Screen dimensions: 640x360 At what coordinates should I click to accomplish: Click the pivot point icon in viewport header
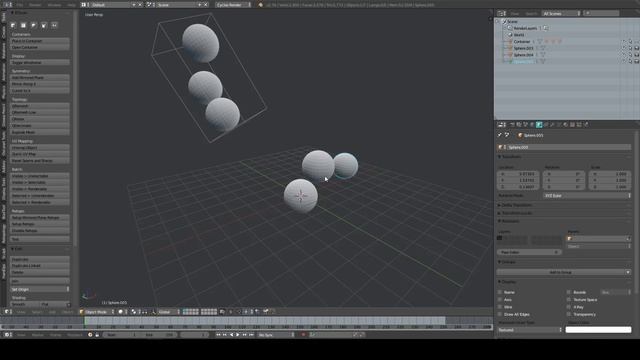coord(134,312)
